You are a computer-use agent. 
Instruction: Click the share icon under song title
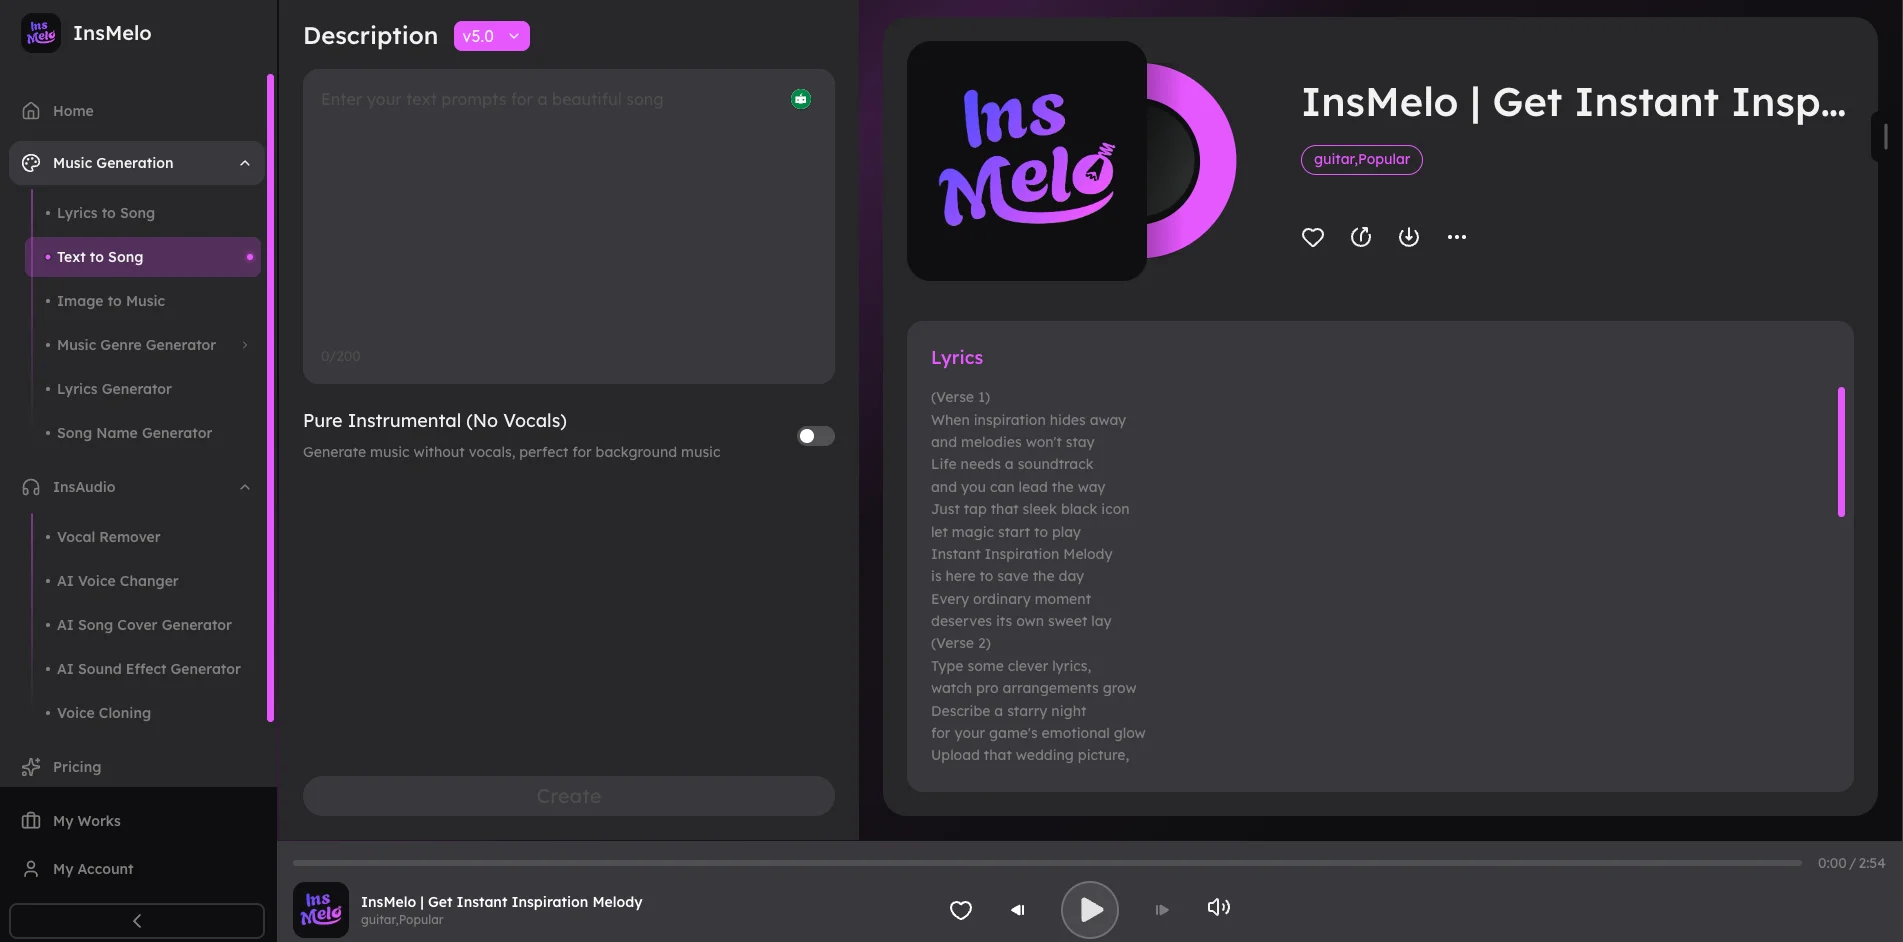coord(1360,237)
